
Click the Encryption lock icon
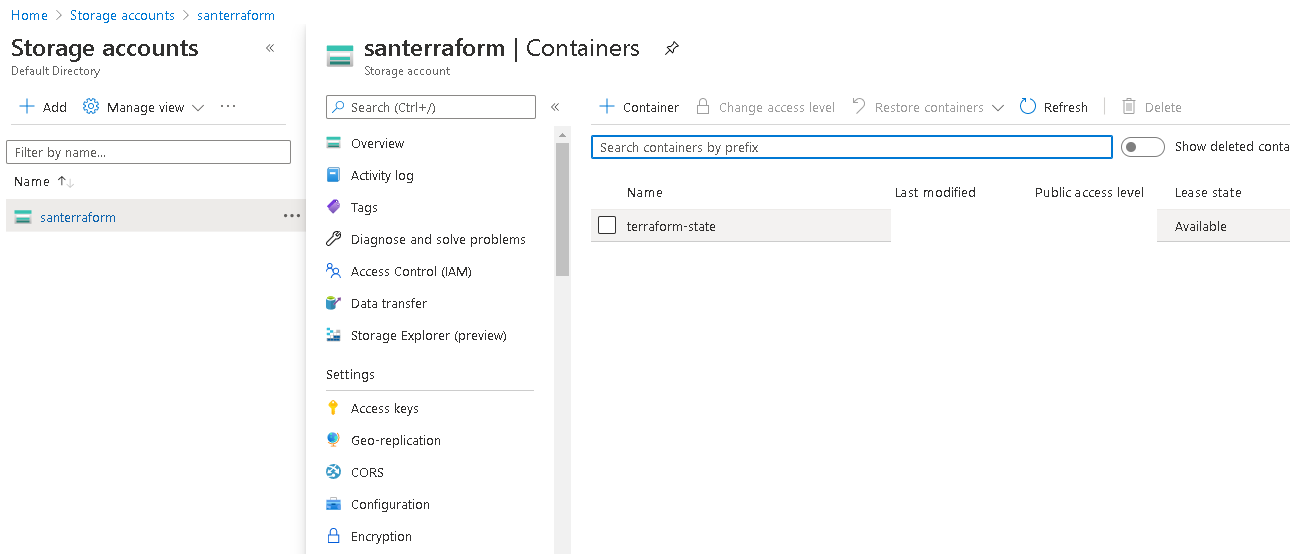(x=334, y=536)
